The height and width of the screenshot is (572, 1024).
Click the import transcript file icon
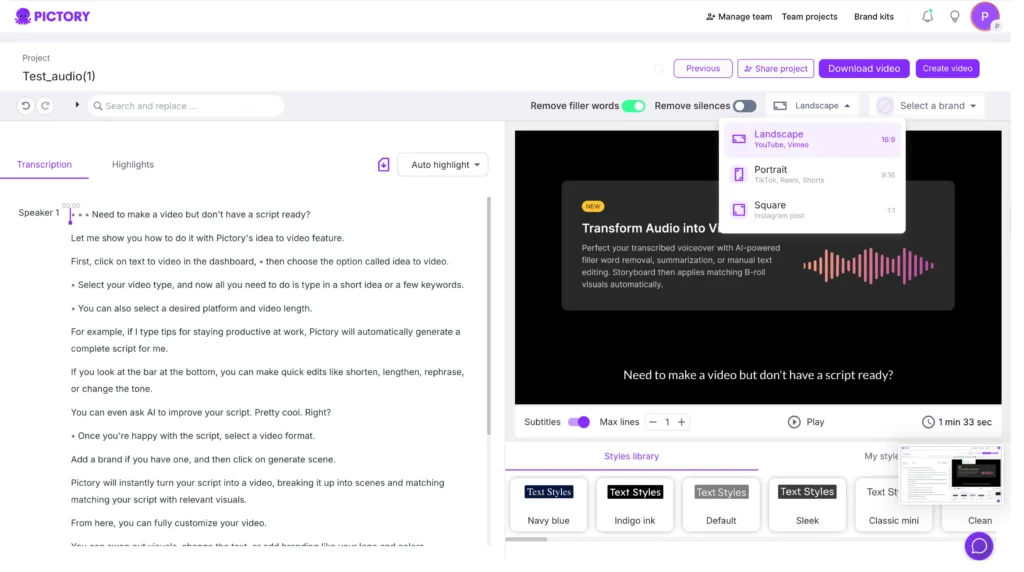click(383, 165)
